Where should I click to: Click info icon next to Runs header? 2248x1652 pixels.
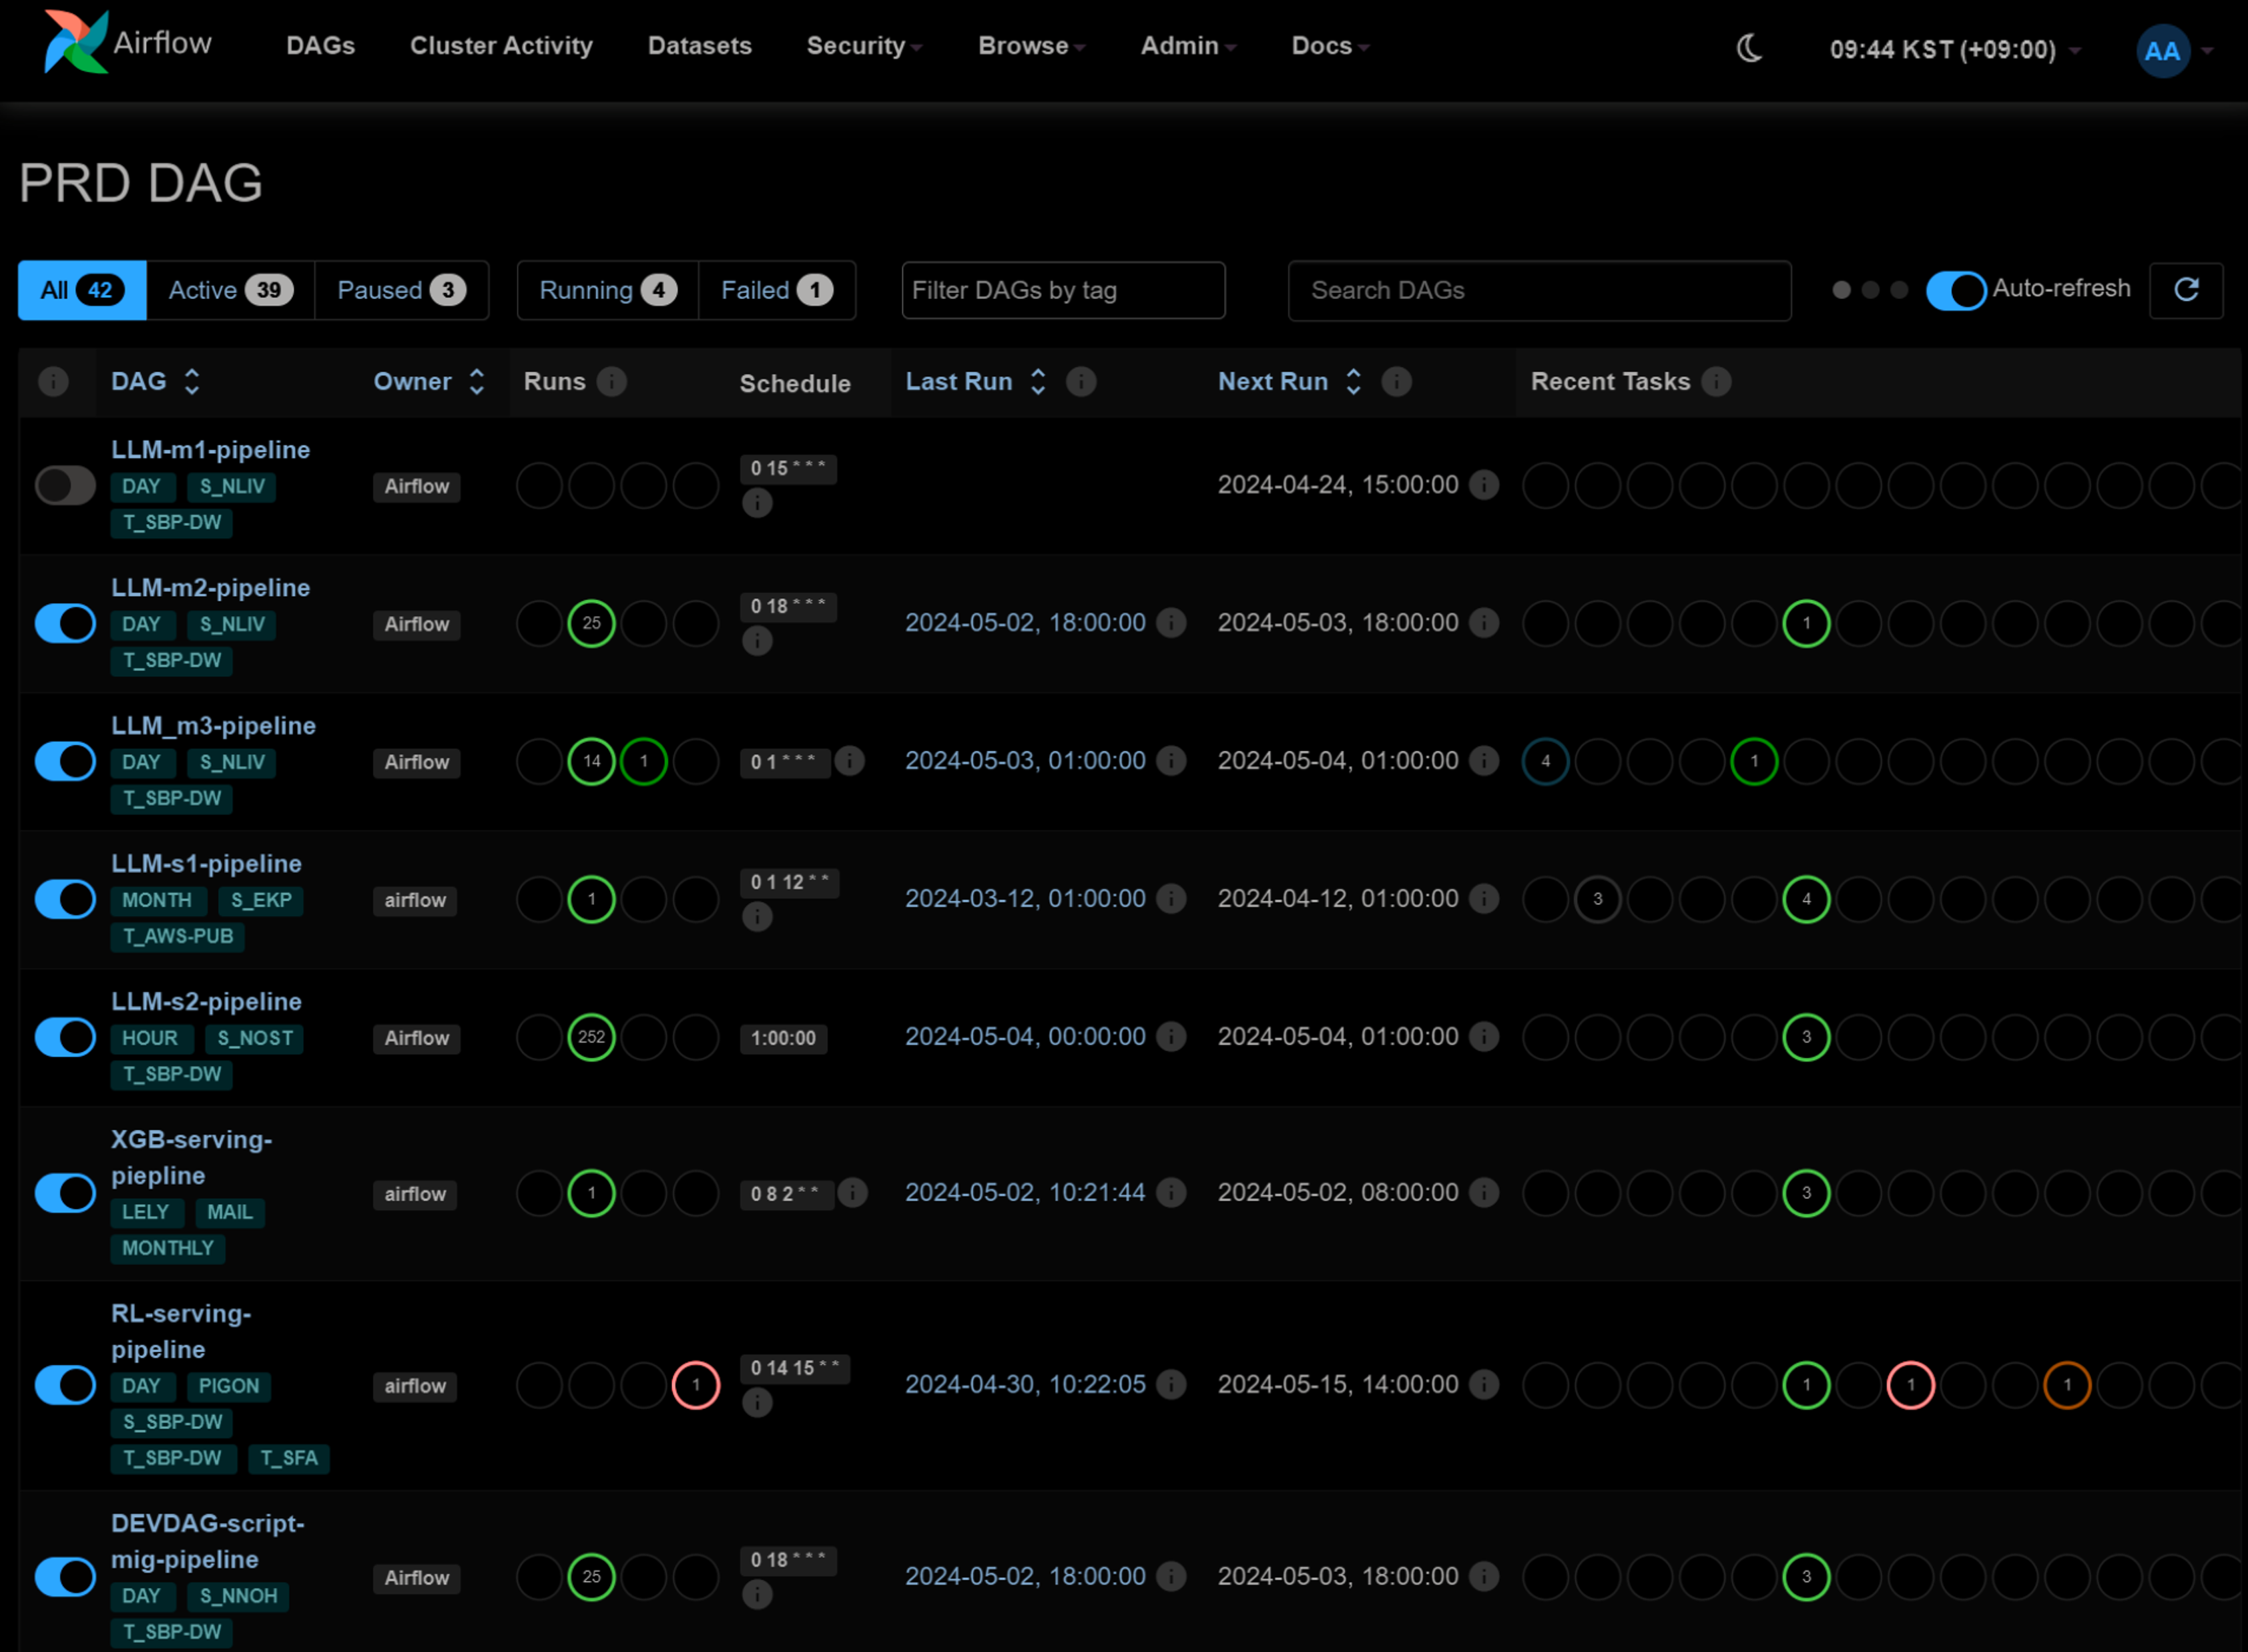612,381
